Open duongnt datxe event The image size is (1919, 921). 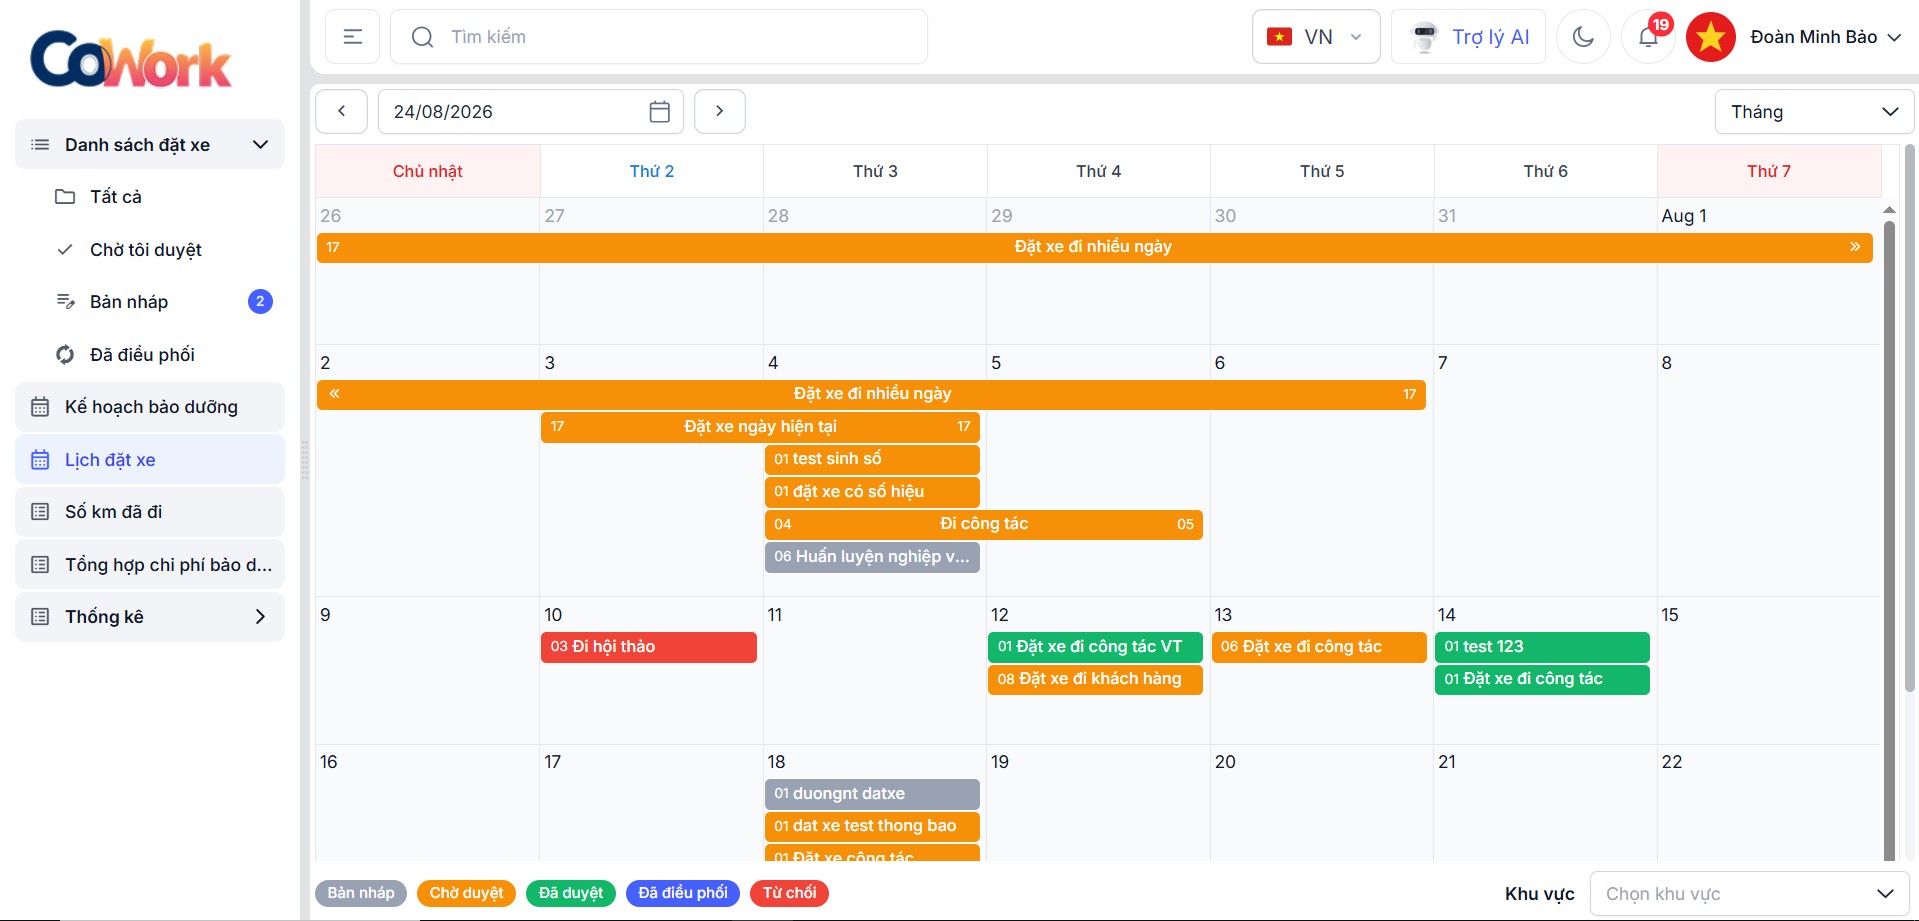872,794
